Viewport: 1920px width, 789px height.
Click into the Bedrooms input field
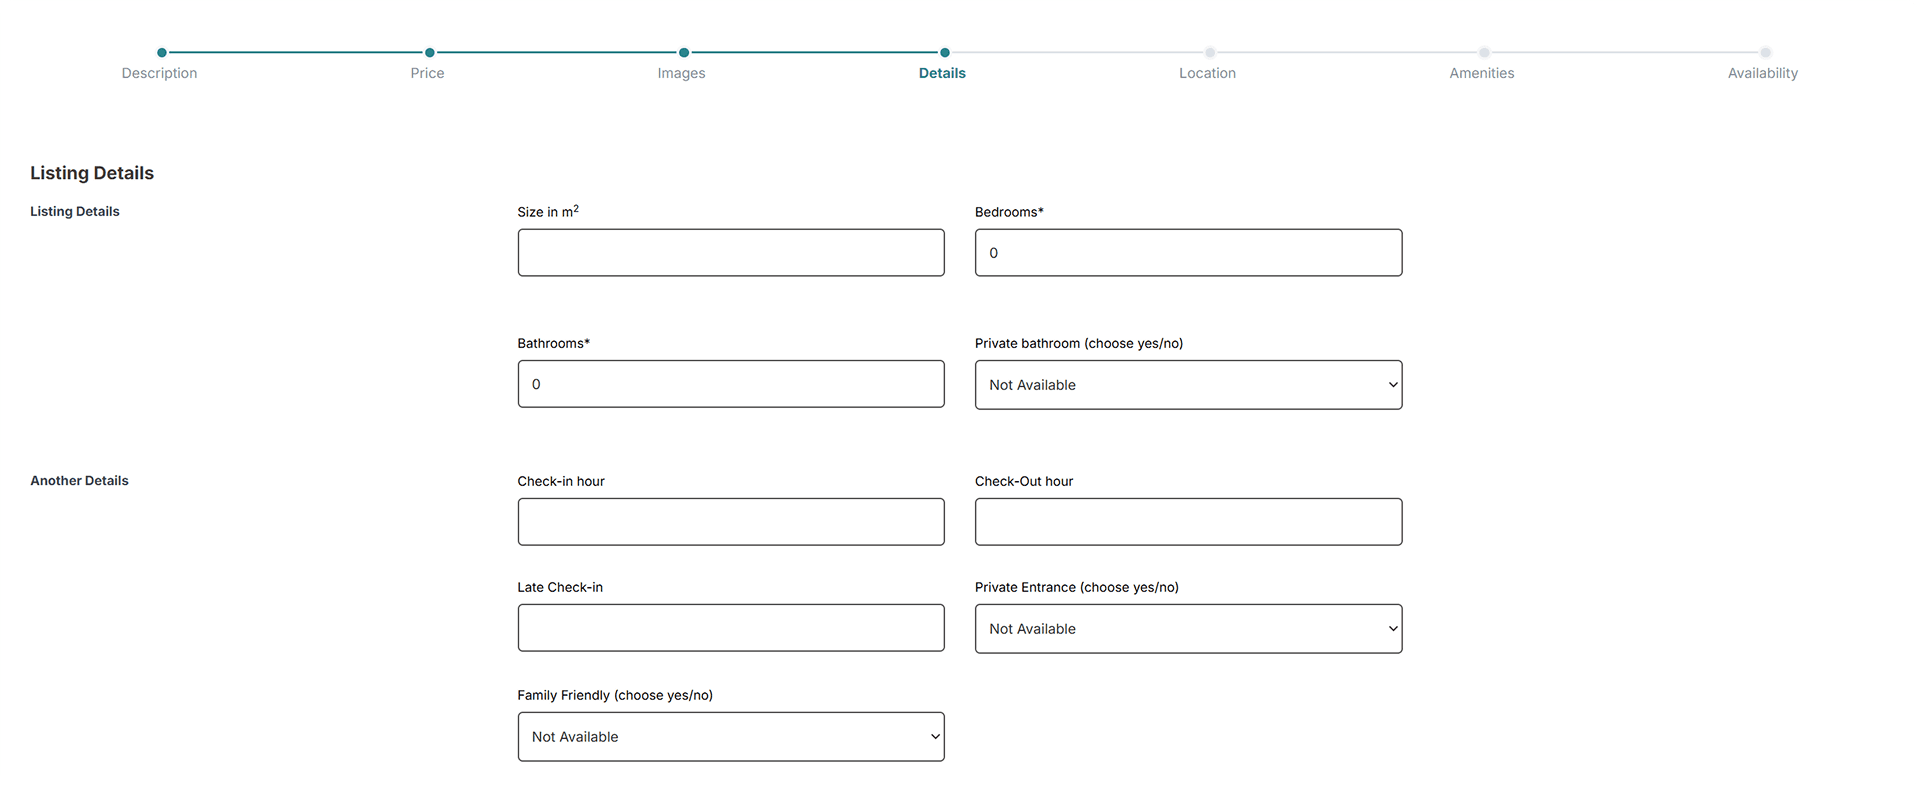click(x=1188, y=253)
